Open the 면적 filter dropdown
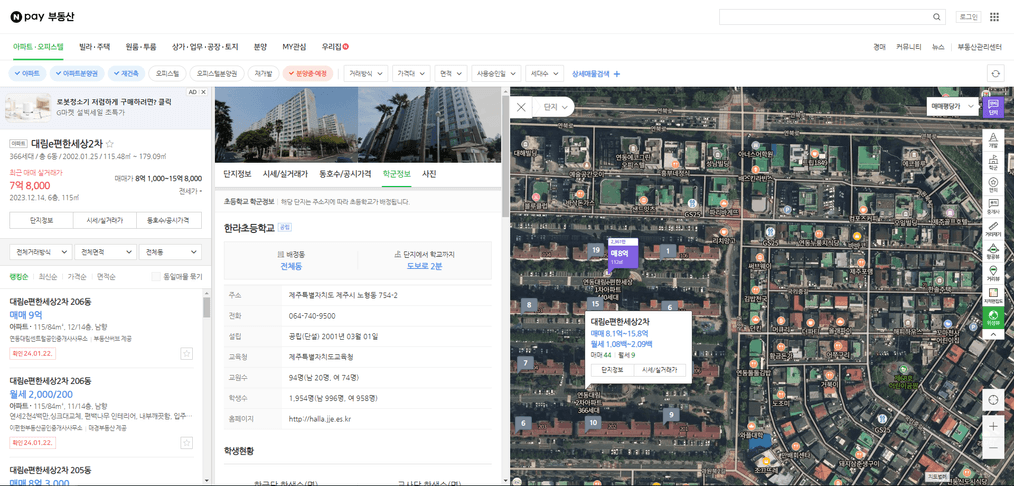This screenshot has width=1014, height=486. (x=451, y=74)
